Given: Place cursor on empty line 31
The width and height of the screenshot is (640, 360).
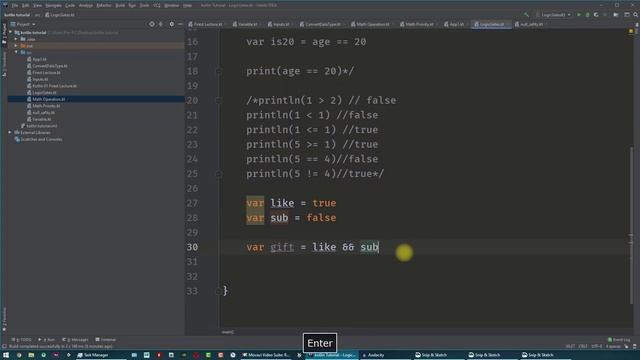Looking at the screenshot, I should click(x=424, y=262).
